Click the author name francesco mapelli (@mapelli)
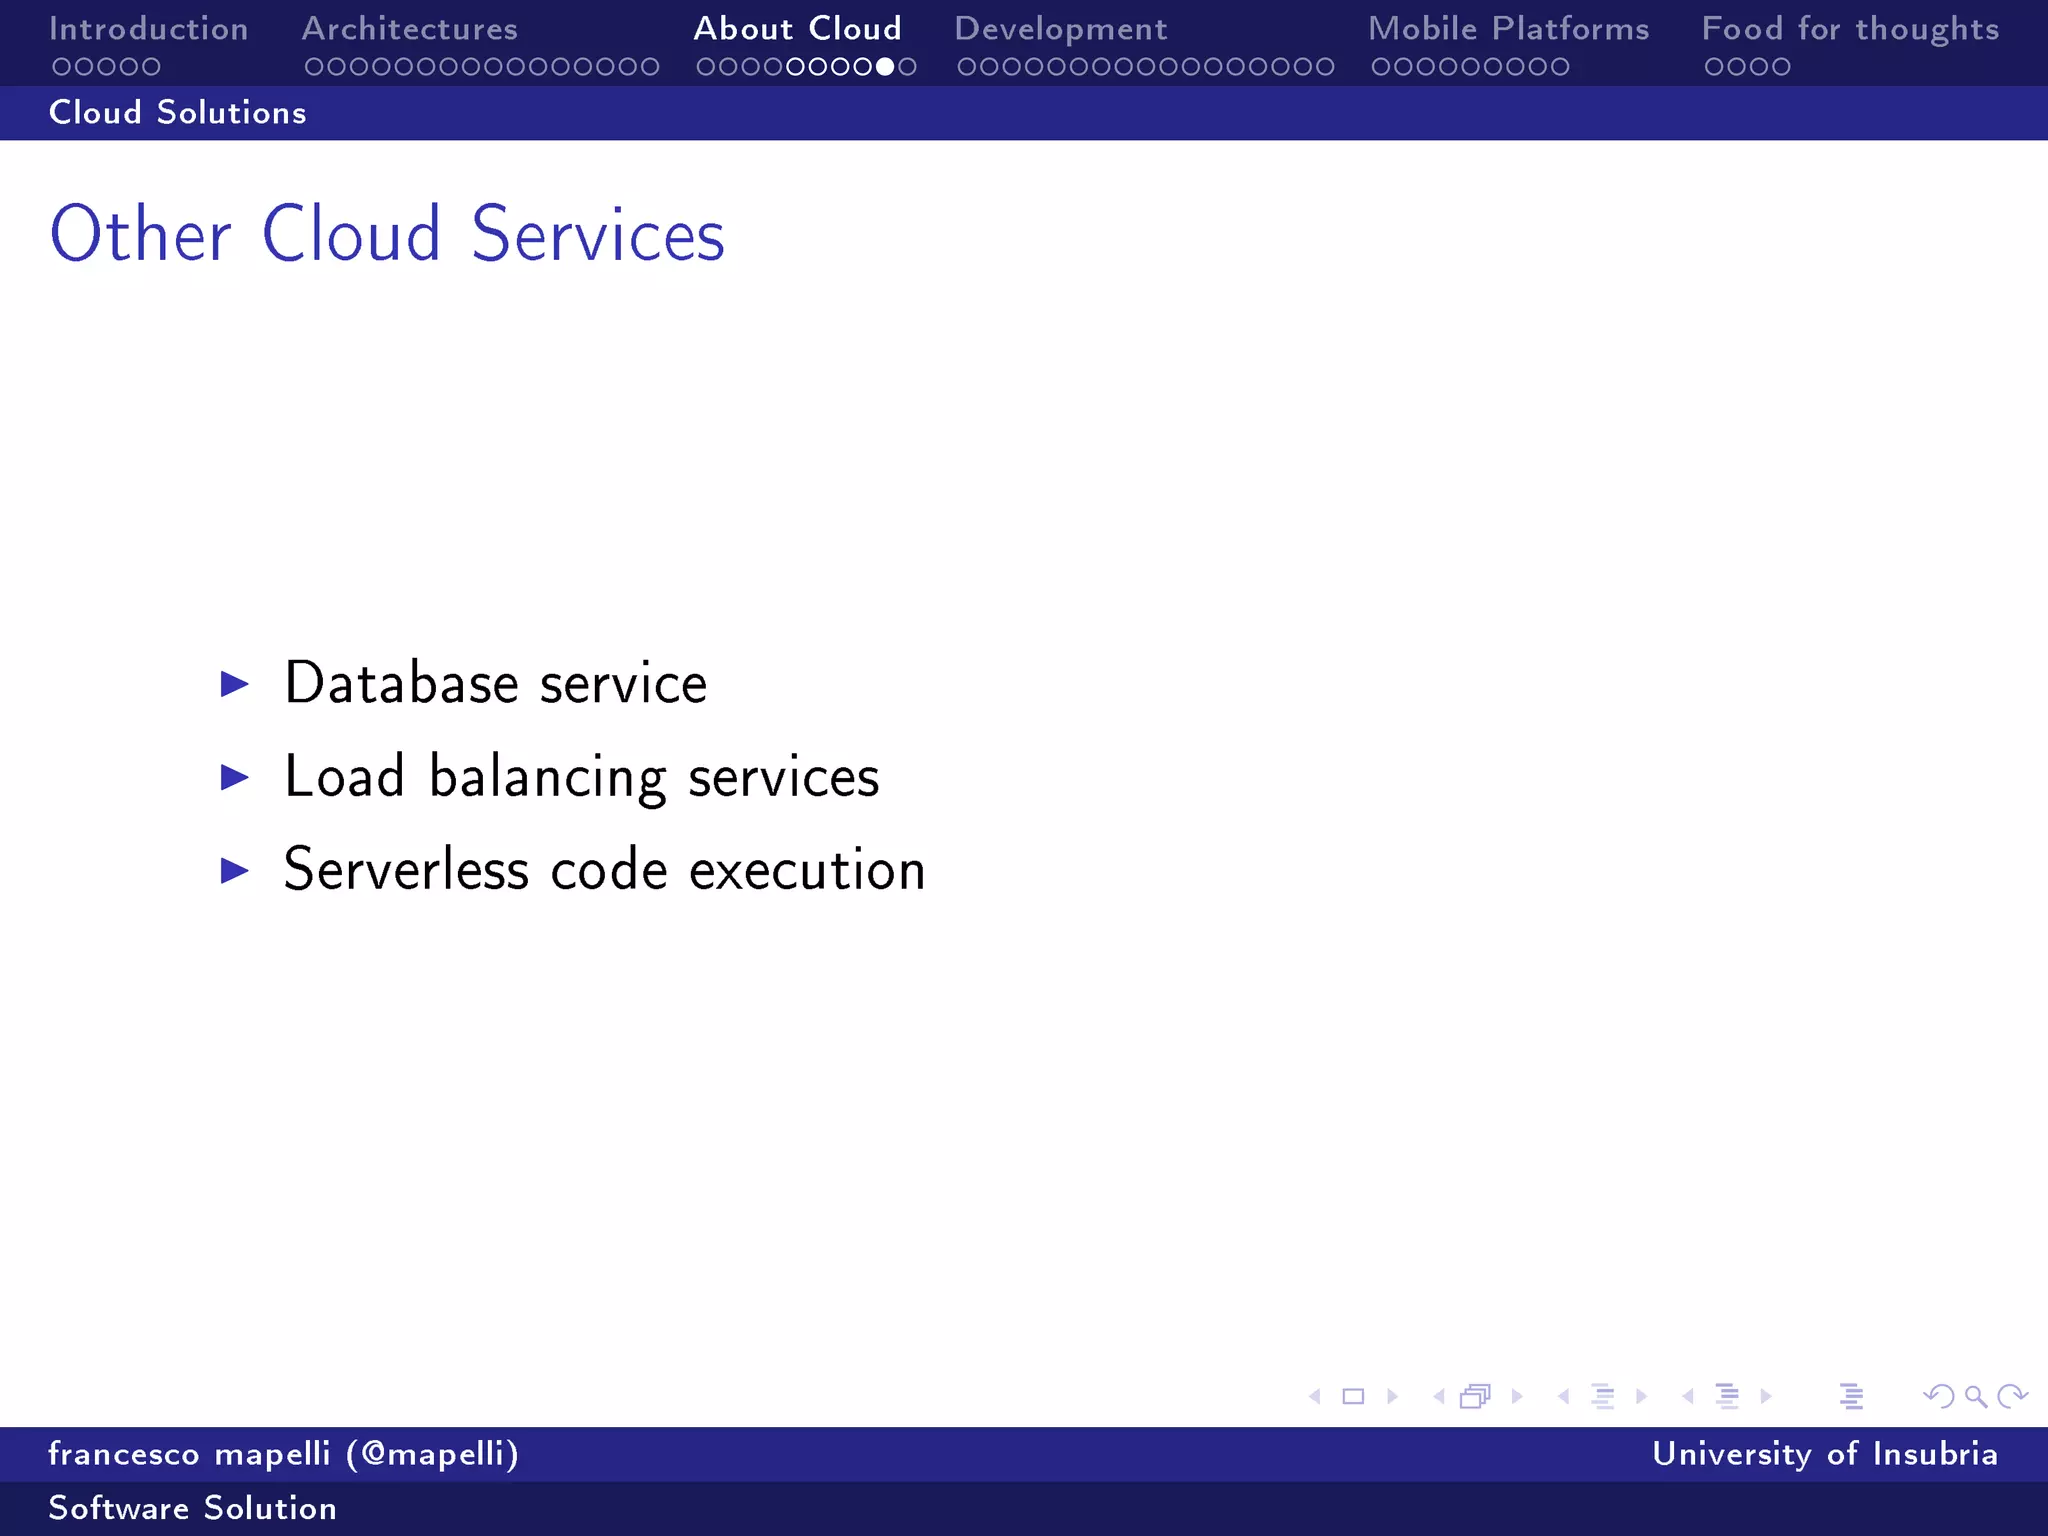 [284, 1453]
